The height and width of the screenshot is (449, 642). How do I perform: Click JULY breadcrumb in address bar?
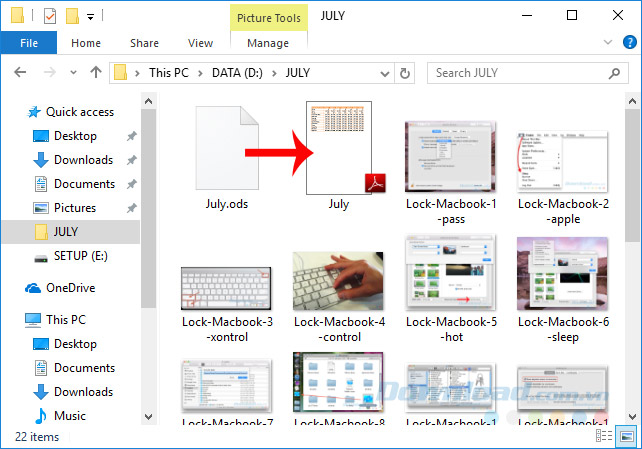point(298,73)
